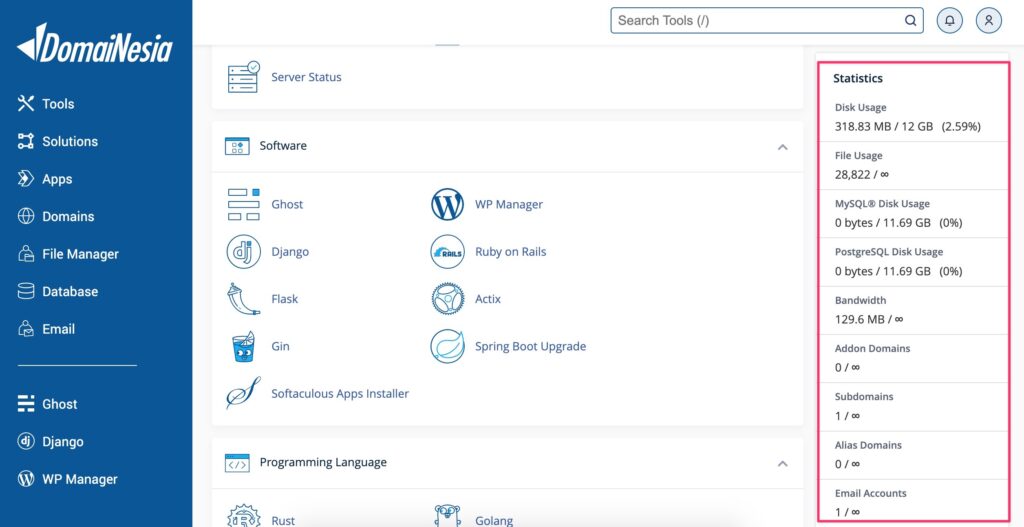Click the search magnifier icon
Image resolution: width=1024 pixels, height=527 pixels.
point(910,20)
